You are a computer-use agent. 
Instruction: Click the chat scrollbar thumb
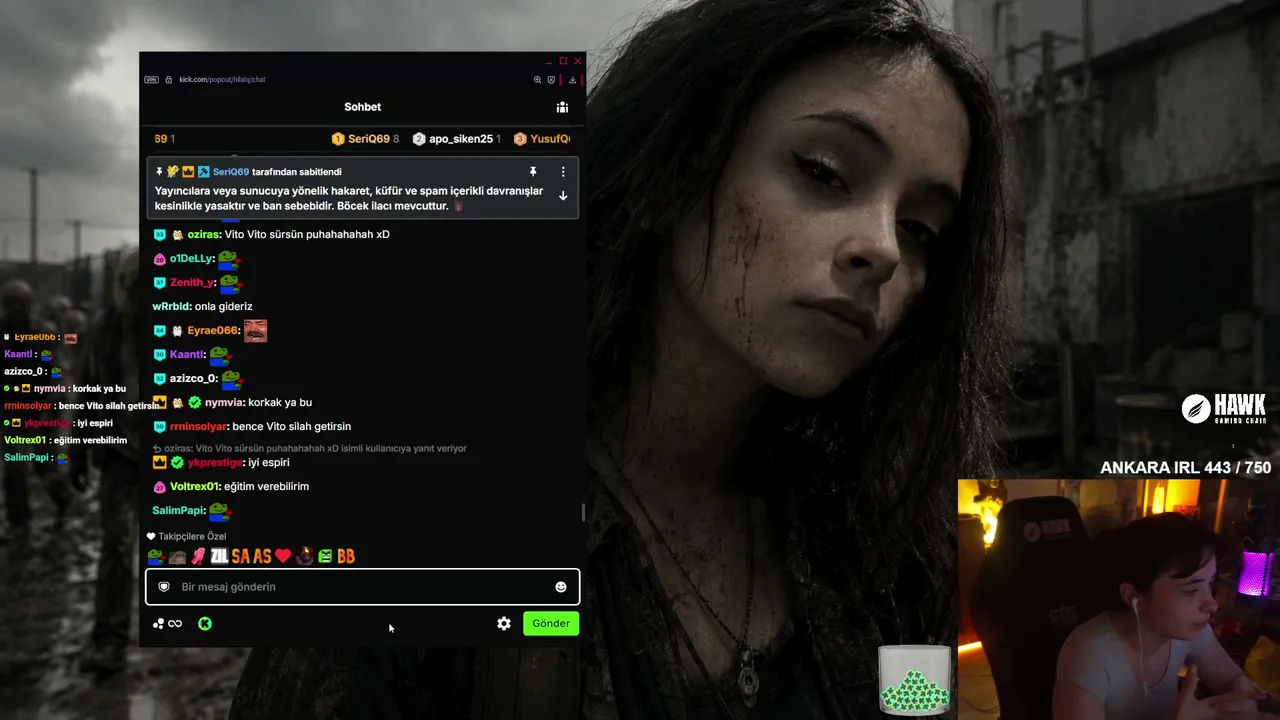(582, 513)
